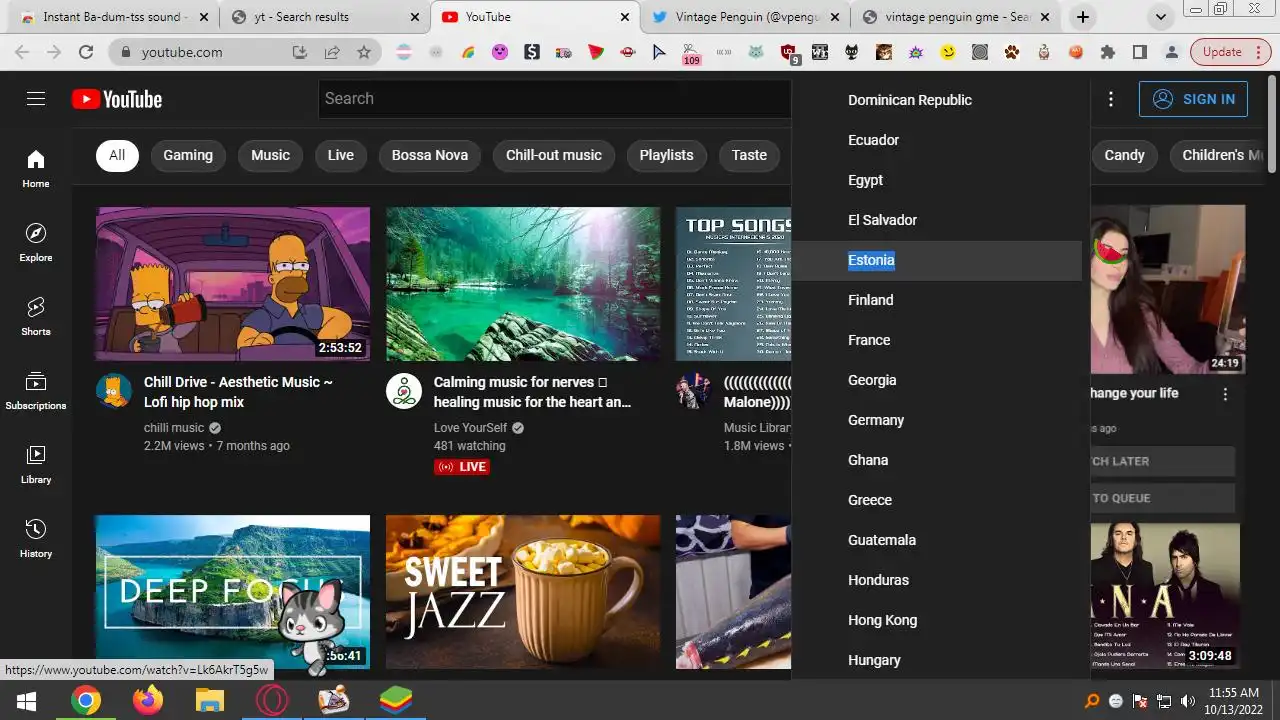The image size is (1280, 720).
Task: Click the Chrome Update button
Action: (1229, 52)
